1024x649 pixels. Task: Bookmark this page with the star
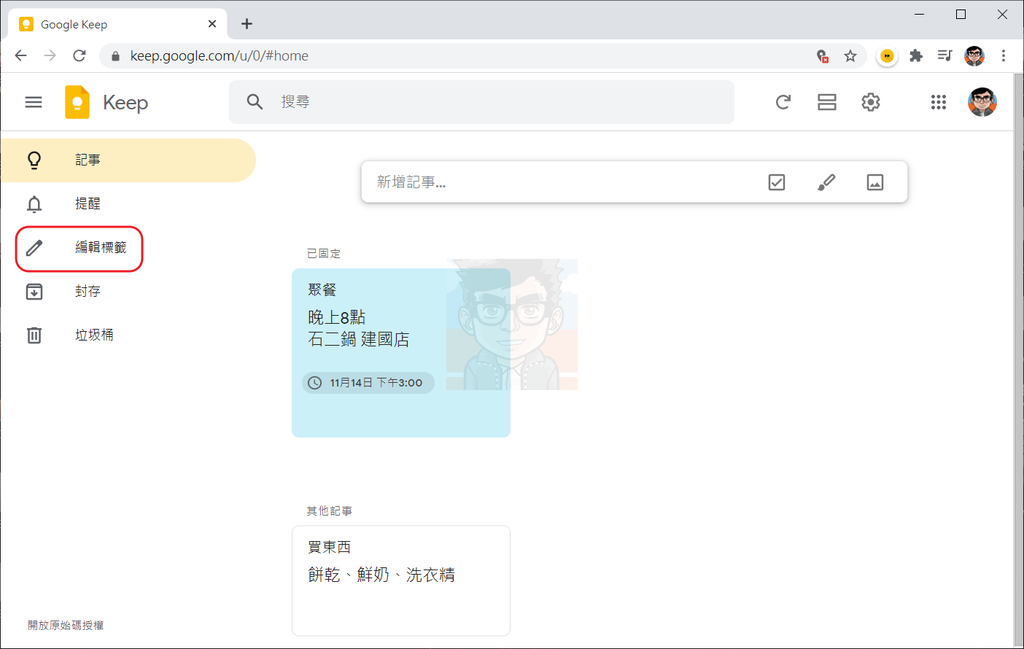850,56
